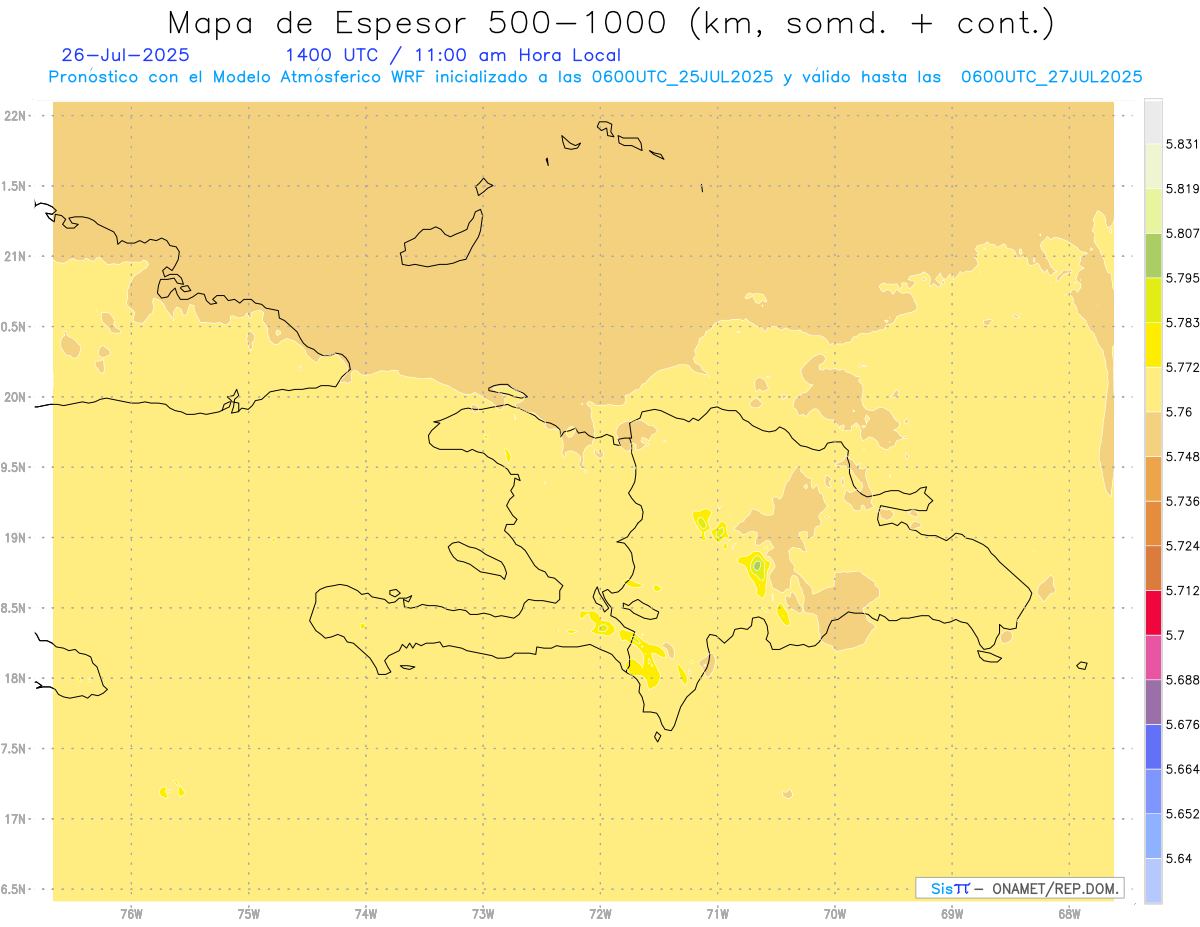Viewport: 1200px width, 927px height.
Task: Click the valid-until time '0600UTC_27JUL2025'
Action: coord(1052,77)
